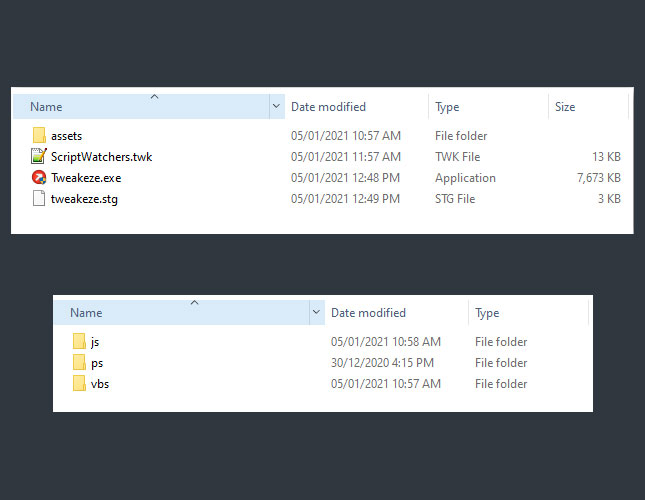The height and width of the screenshot is (500, 645).
Task: Click the Name header in bottom list
Action: [x=86, y=313]
